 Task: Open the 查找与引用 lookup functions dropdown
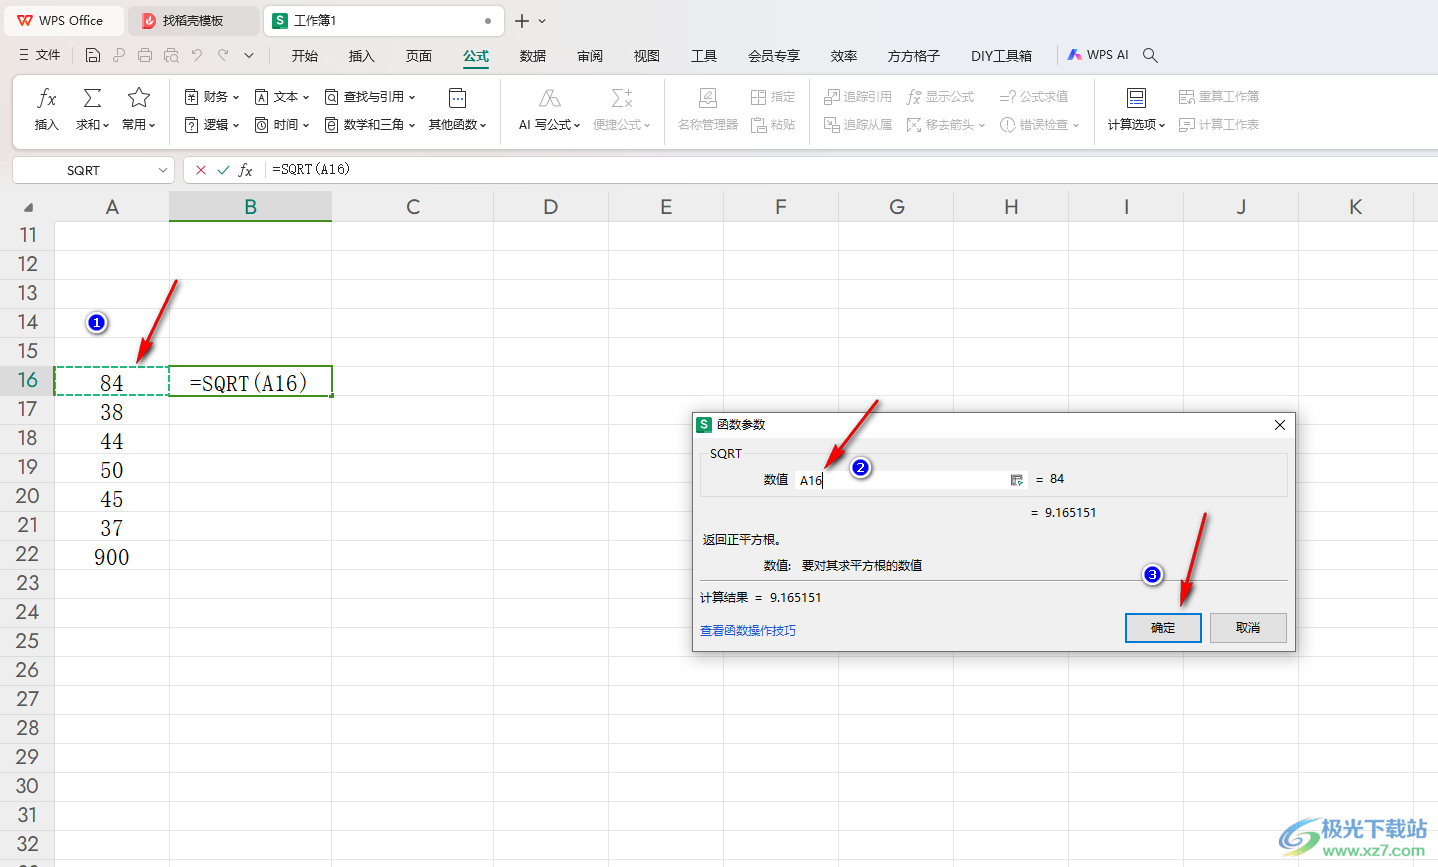tap(369, 97)
